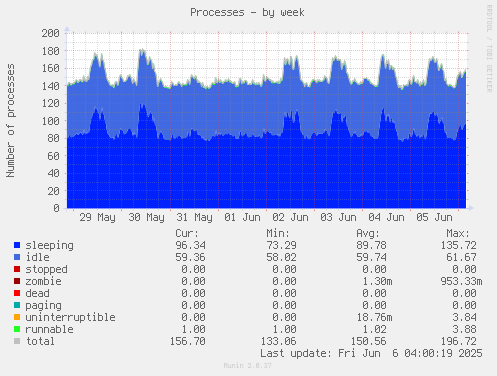Click the 'Max:' column header

coord(458,233)
